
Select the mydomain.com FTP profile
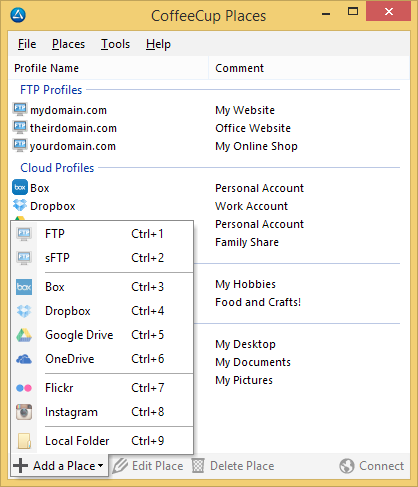[x=68, y=110]
